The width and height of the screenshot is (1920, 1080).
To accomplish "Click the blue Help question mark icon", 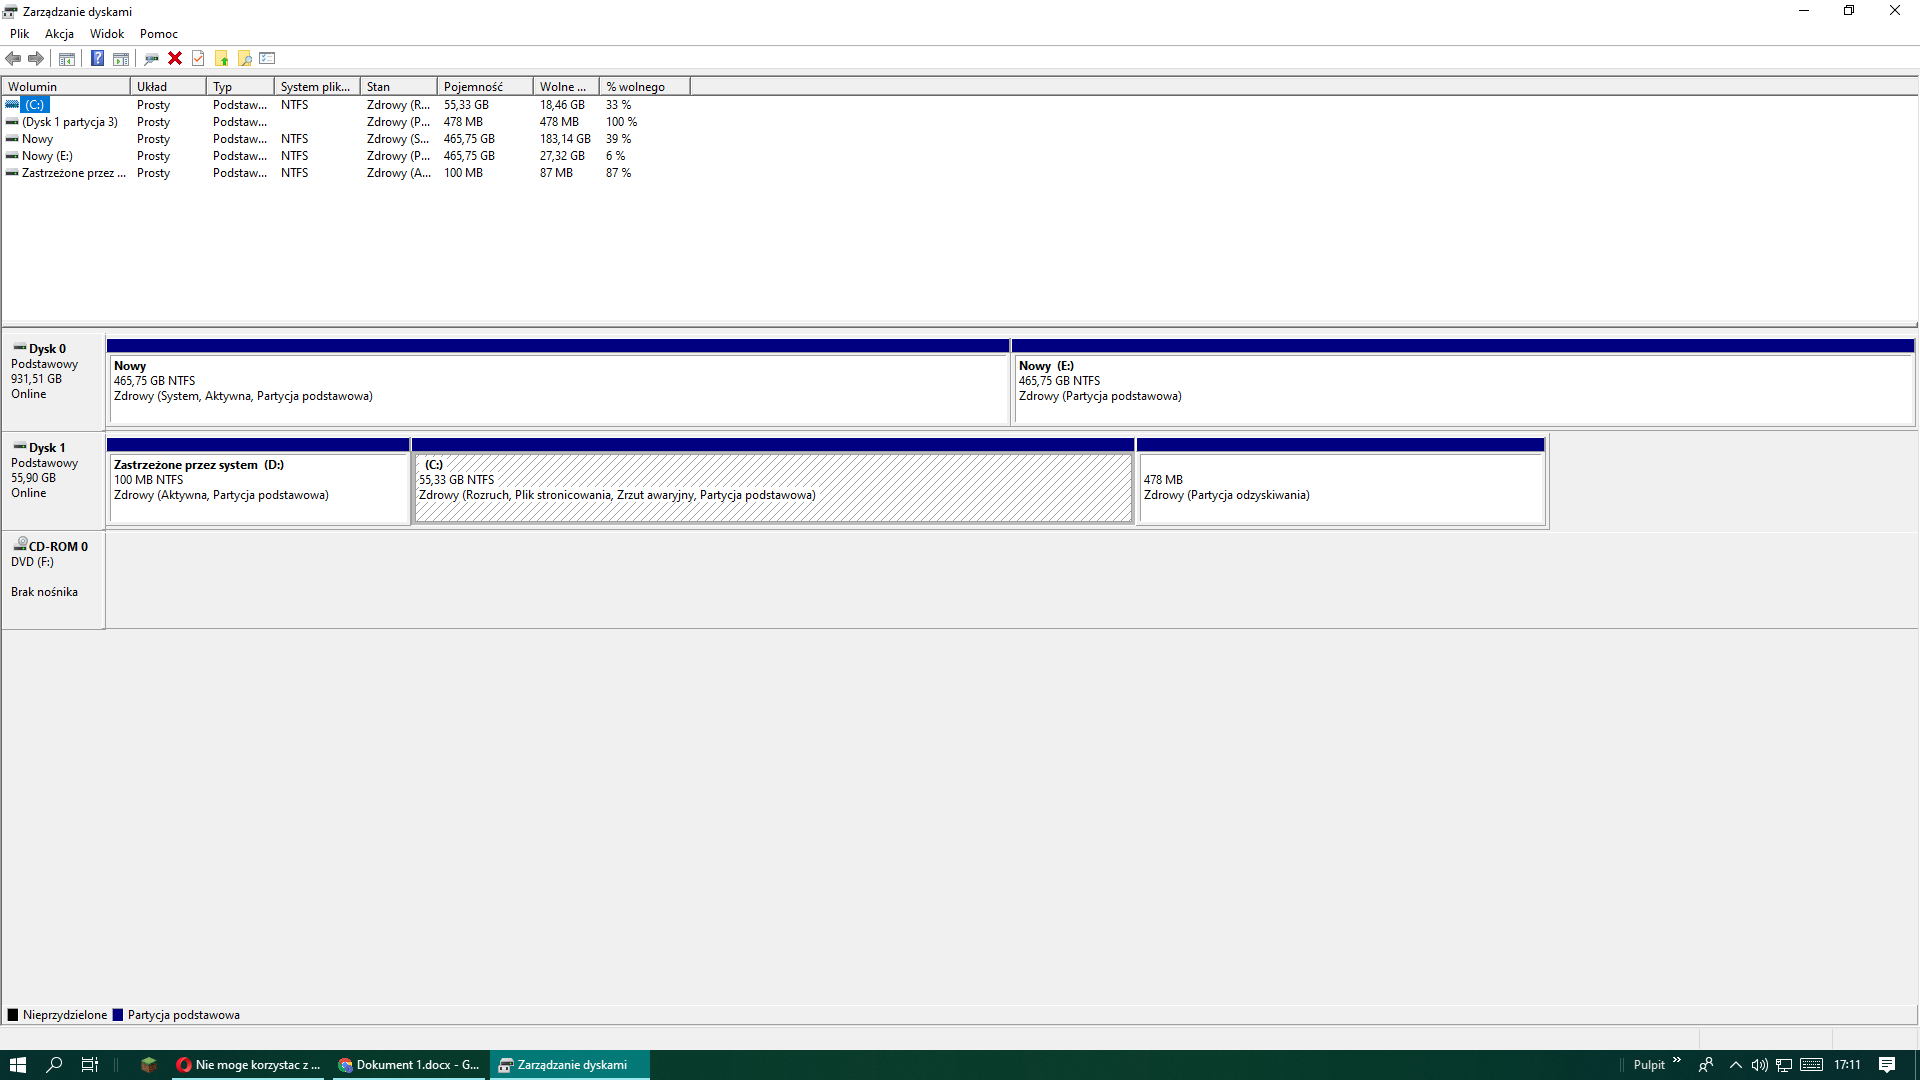I will [97, 58].
